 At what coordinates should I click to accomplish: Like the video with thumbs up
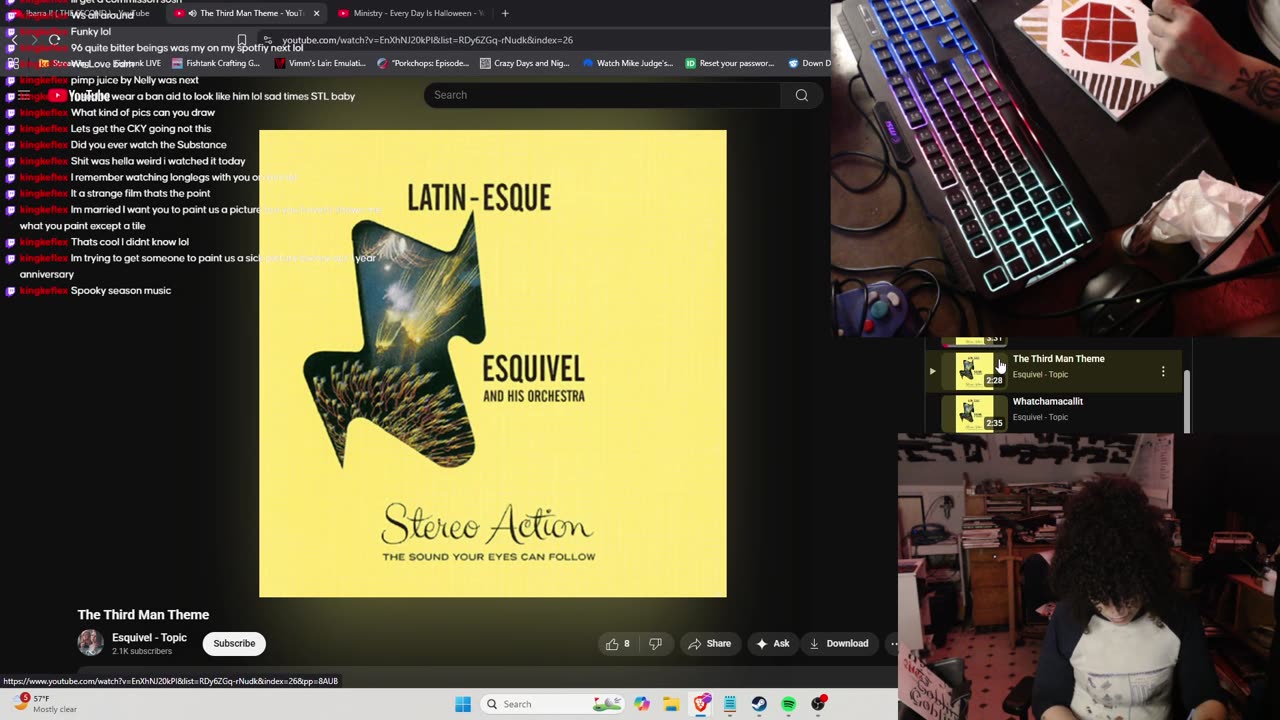pos(618,644)
